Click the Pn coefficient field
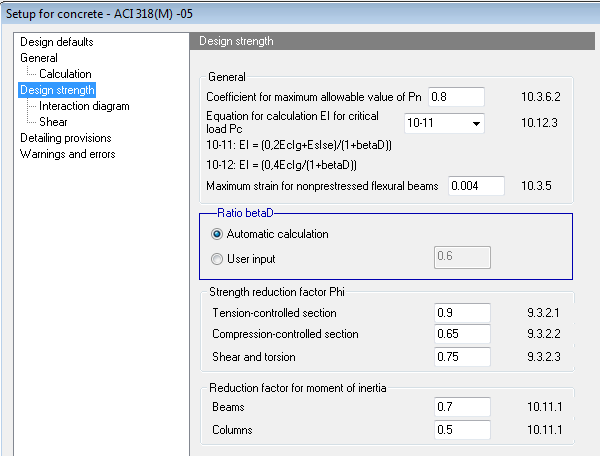 click(456, 97)
